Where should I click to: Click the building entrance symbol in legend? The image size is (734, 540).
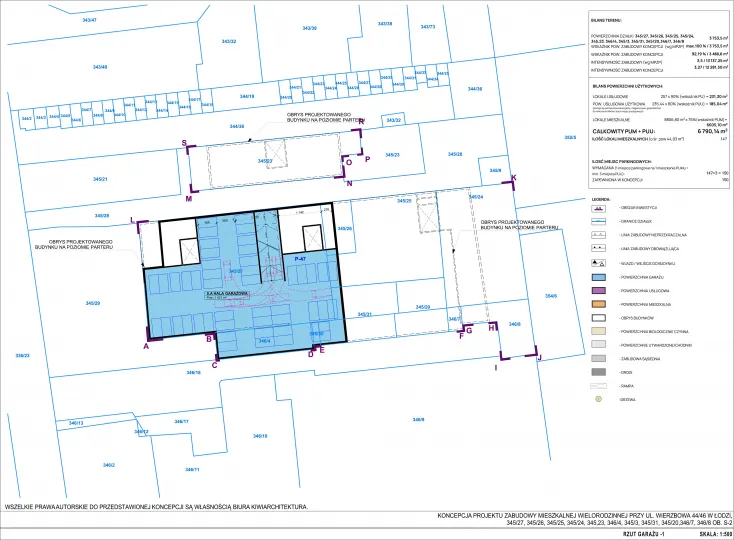(x=600, y=261)
